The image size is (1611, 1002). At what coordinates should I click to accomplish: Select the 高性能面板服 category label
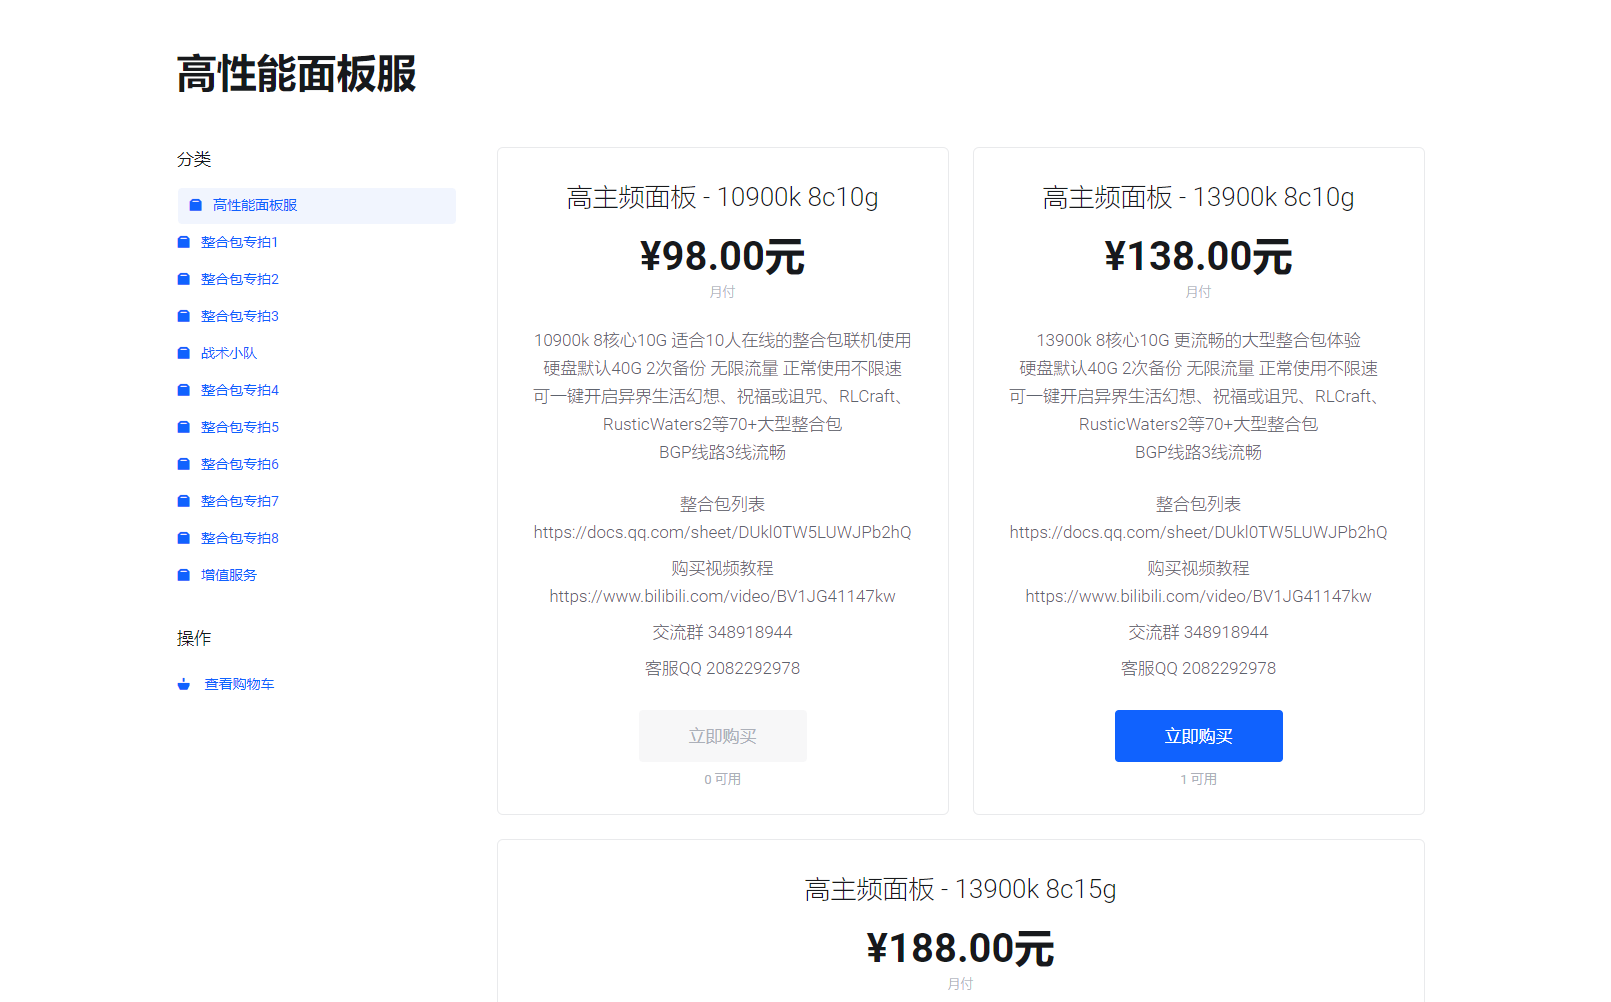[x=255, y=205]
